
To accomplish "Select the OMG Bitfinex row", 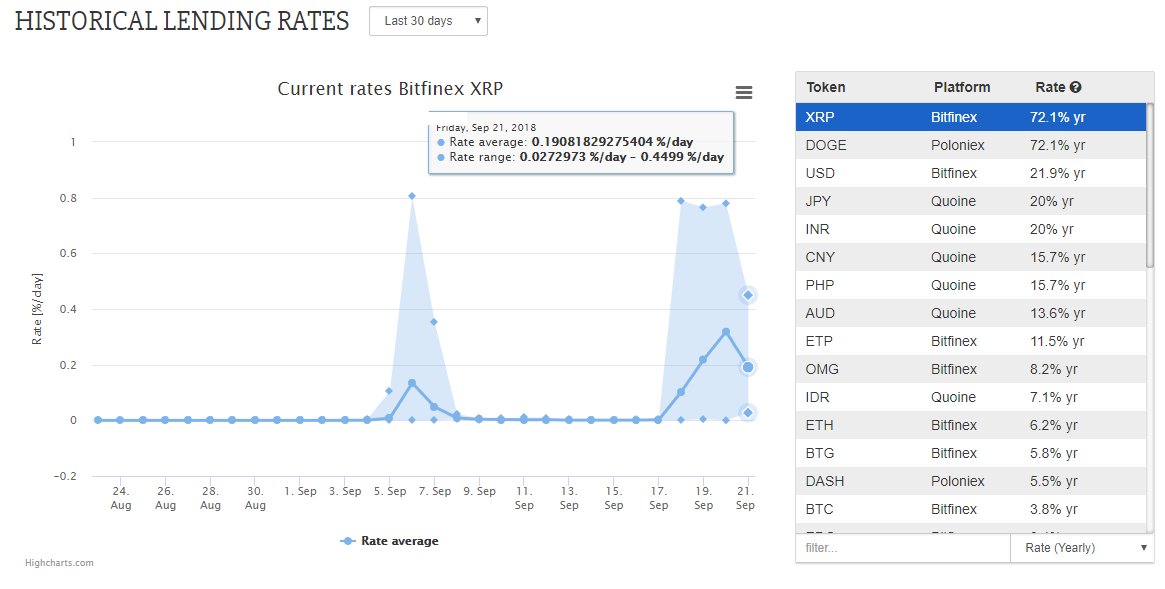I will [x=971, y=369].
